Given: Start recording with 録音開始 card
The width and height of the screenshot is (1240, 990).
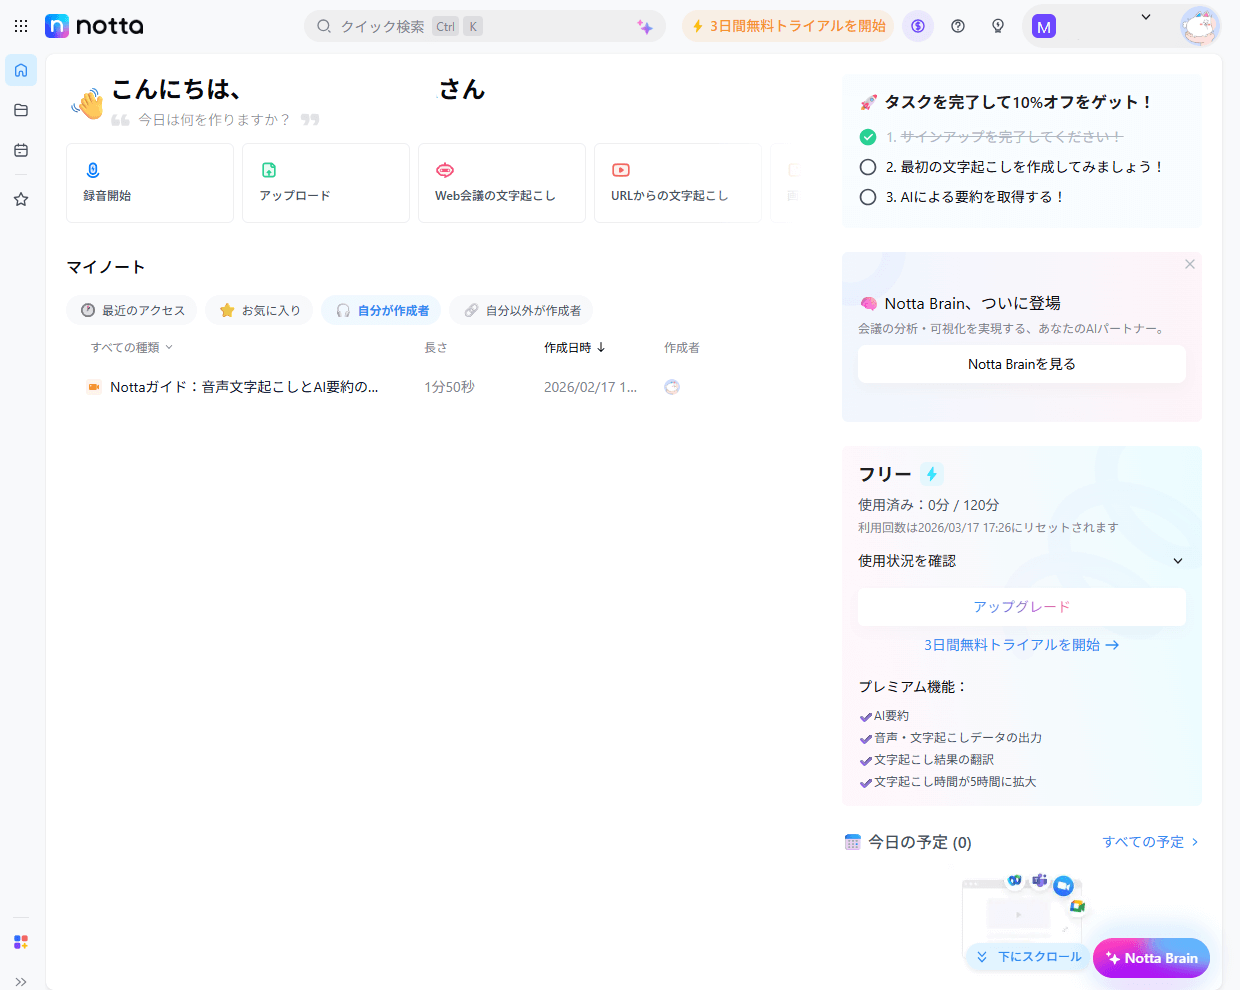Looking at the screenshot, I should (x=150, y=183).
